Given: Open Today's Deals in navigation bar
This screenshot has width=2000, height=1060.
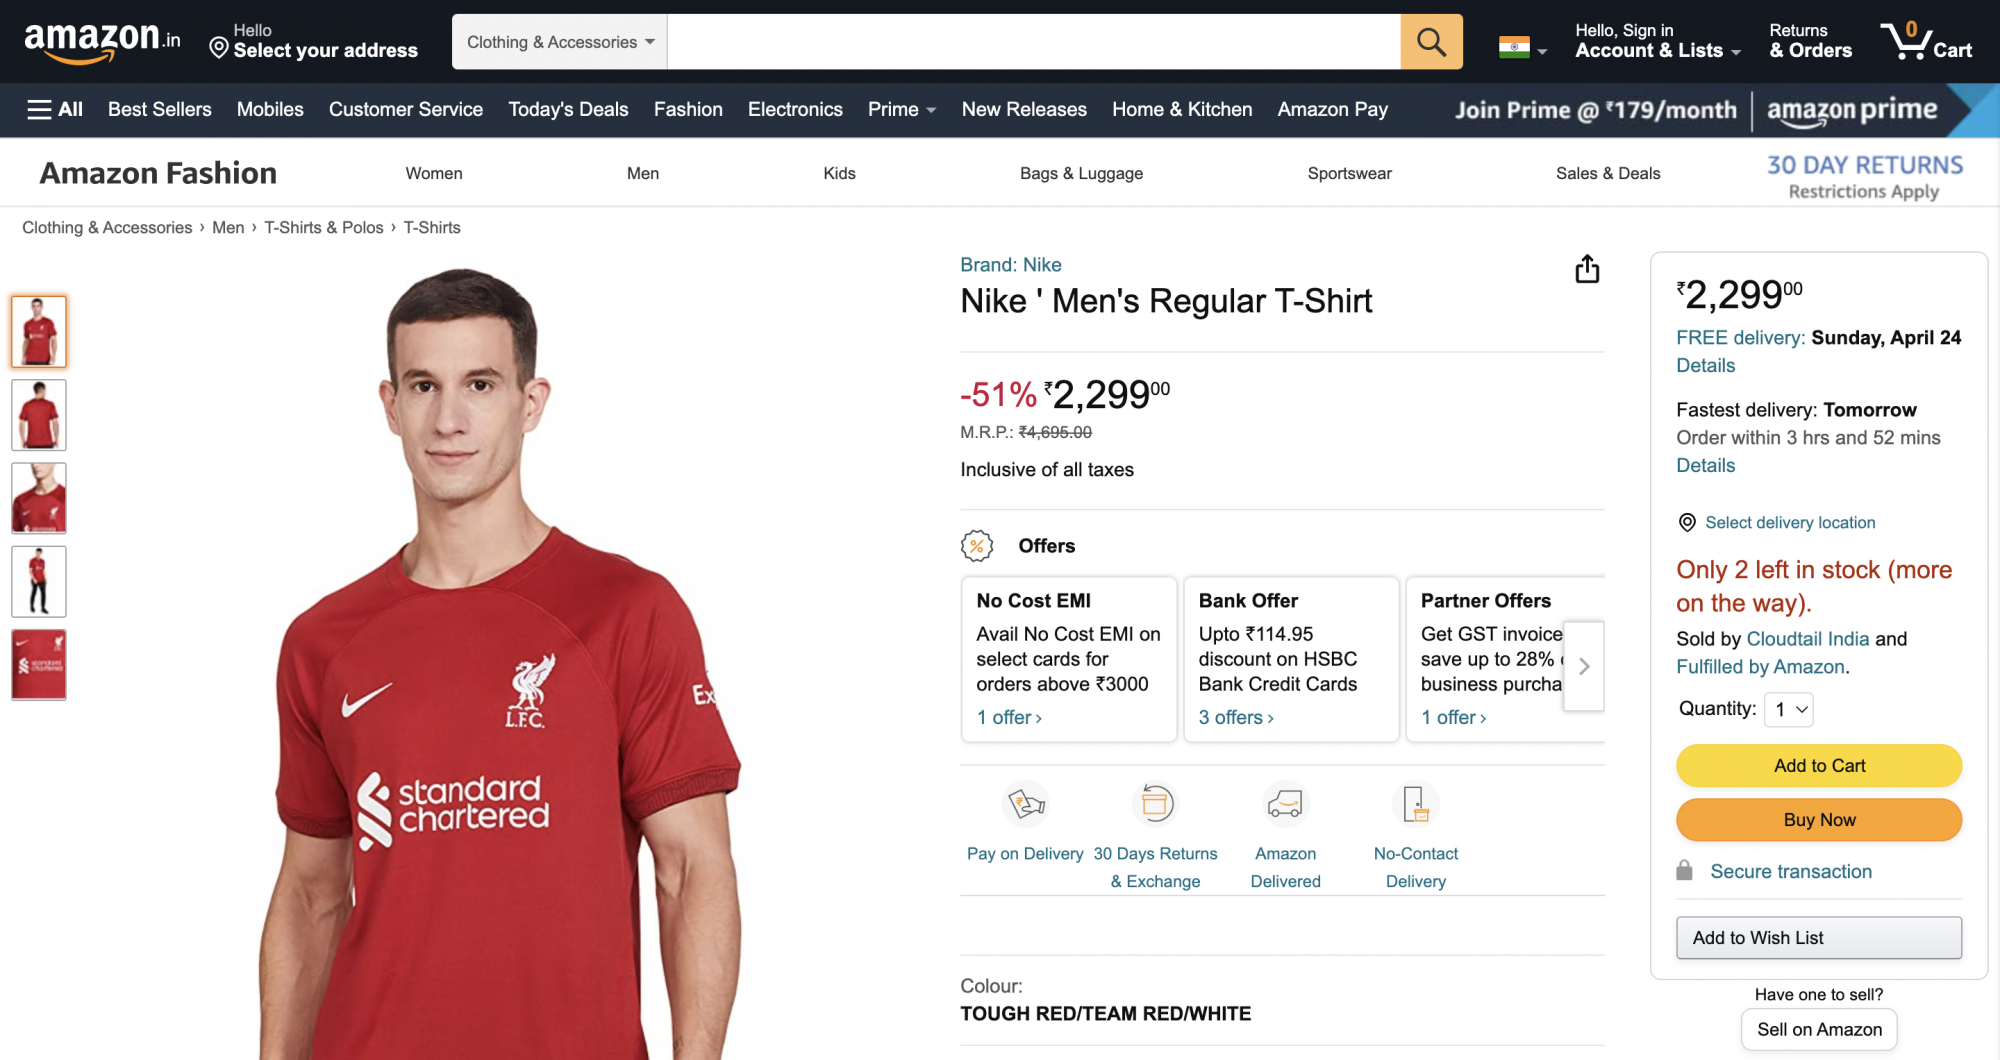Looking at the screenshot, I should coord(568,109).
